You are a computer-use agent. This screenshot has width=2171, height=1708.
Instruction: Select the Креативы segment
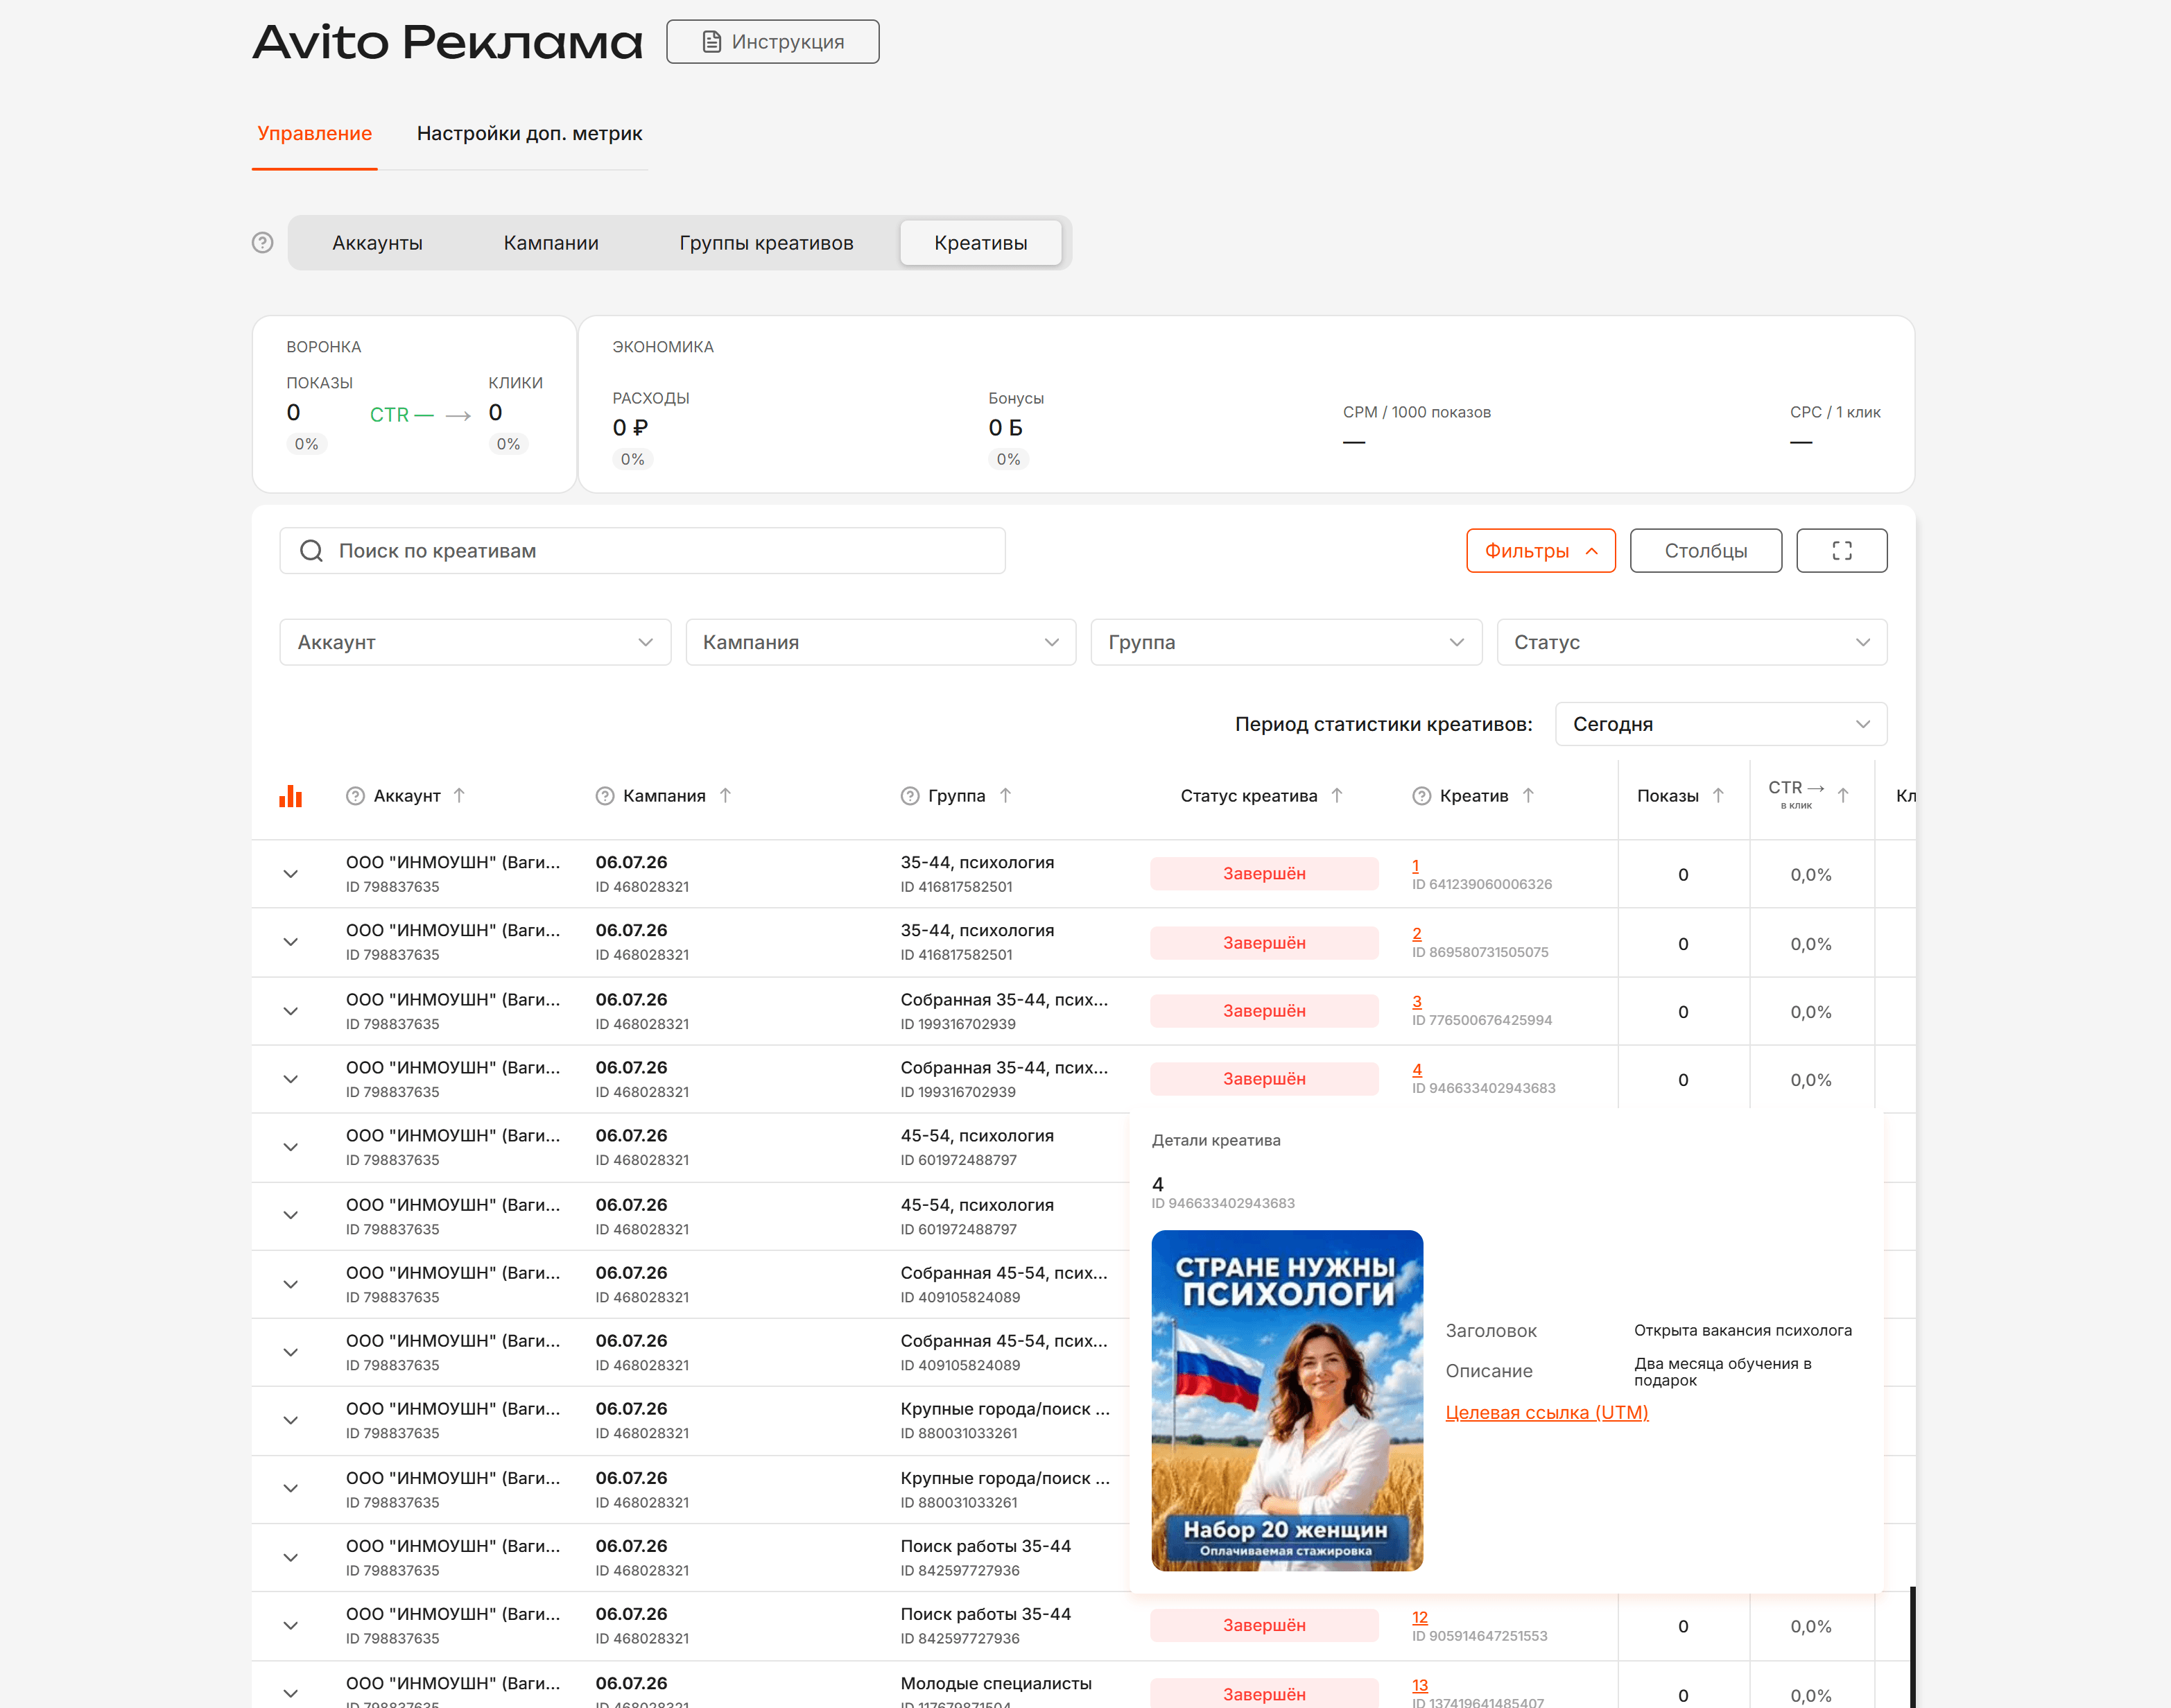[x=980, y=243]
